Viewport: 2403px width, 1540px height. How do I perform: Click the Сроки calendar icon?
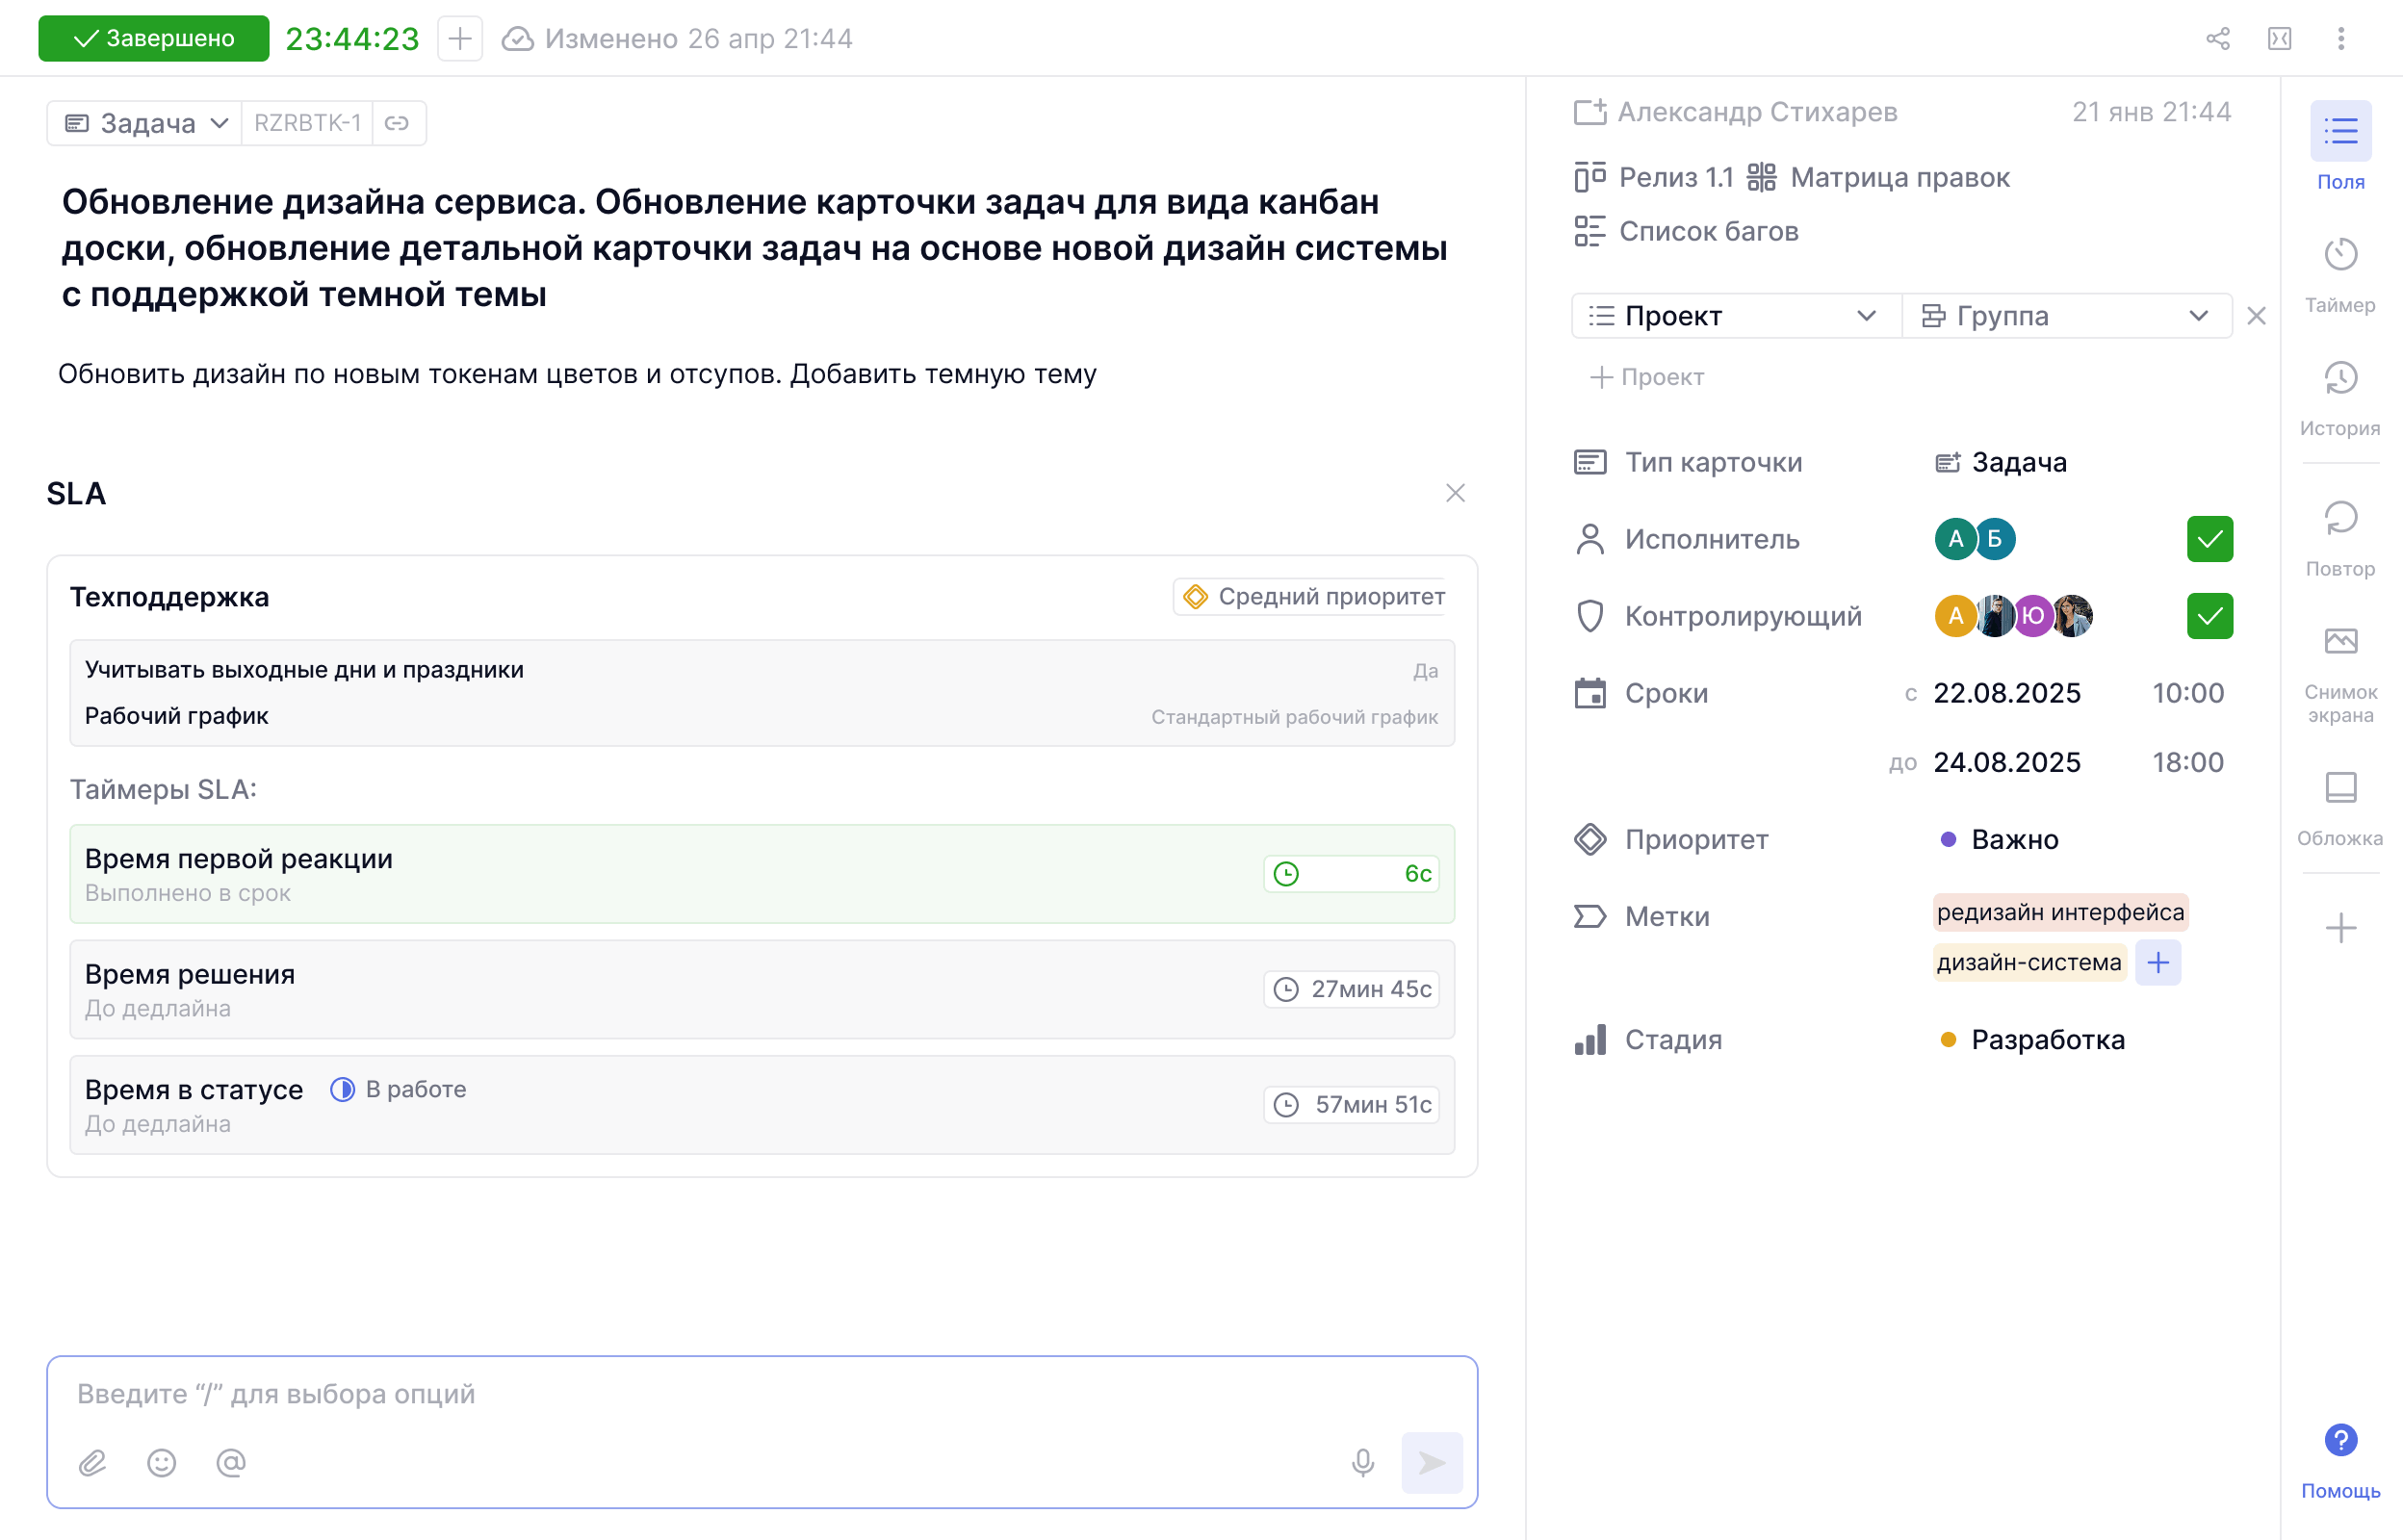click(1590, 693)
